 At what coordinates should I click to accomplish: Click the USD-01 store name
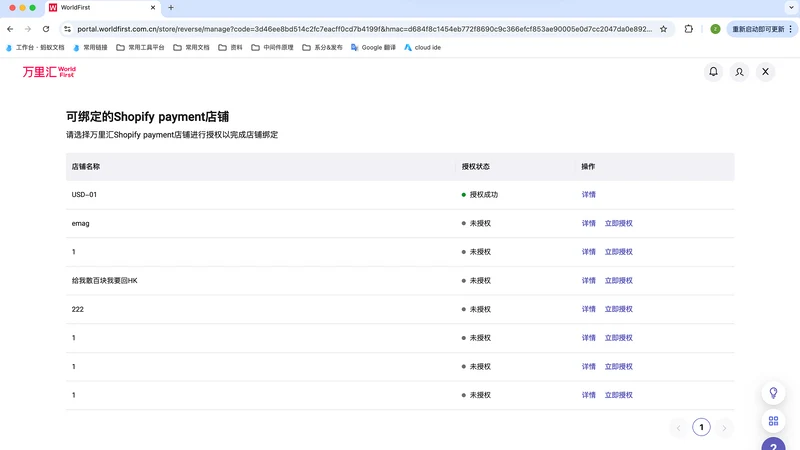point(84,194)
